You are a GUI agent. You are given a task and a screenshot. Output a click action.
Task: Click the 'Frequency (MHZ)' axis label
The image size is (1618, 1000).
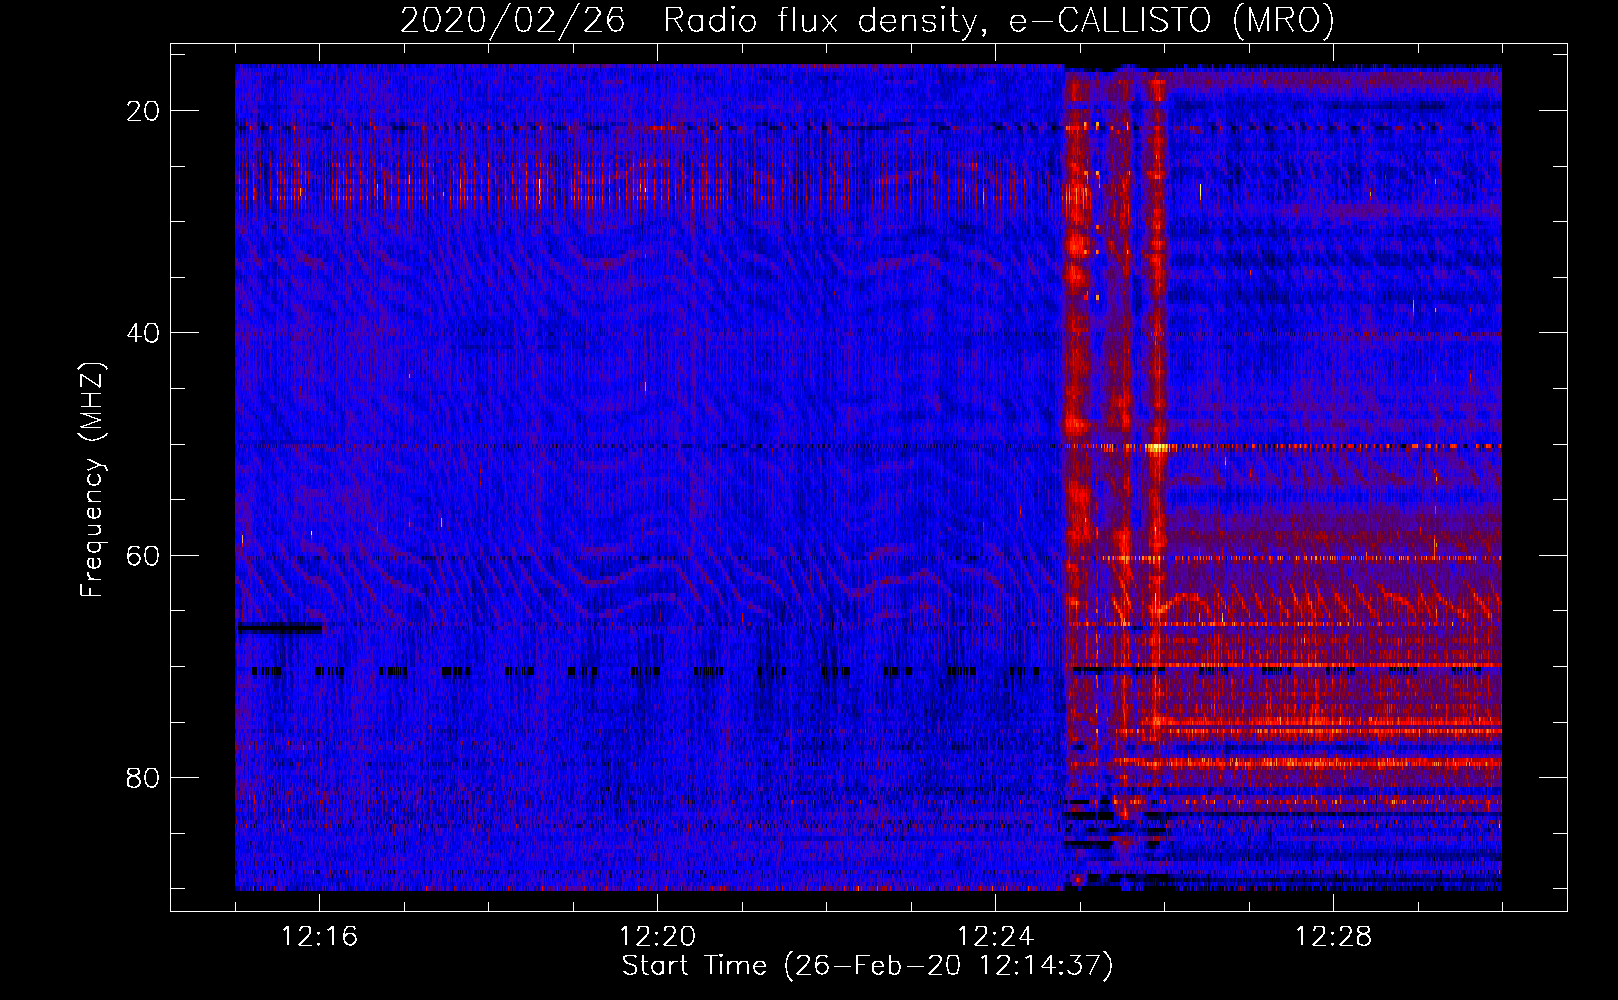[92, 480]
